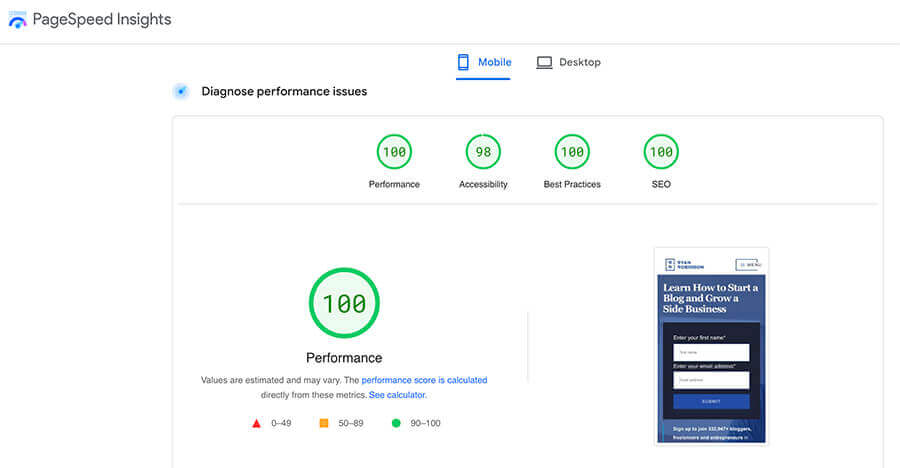Click the PageSpeed Insights logo icon
The image size is (900, 468).
[x=17, y=20]
